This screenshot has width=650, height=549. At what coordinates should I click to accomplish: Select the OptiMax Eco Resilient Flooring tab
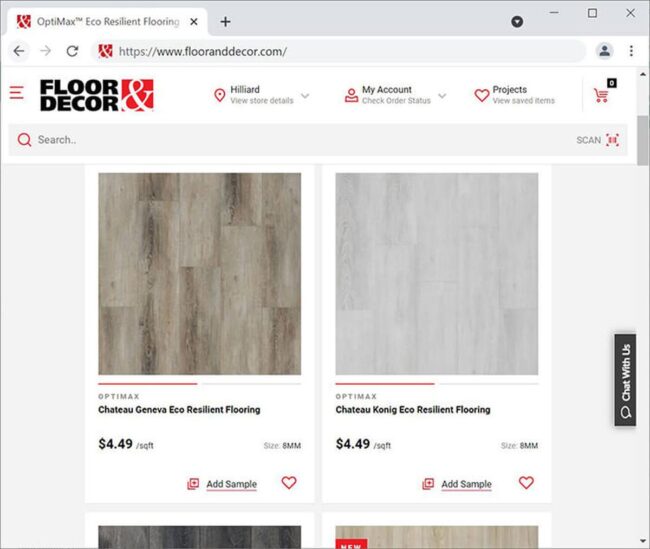(107, 22)
